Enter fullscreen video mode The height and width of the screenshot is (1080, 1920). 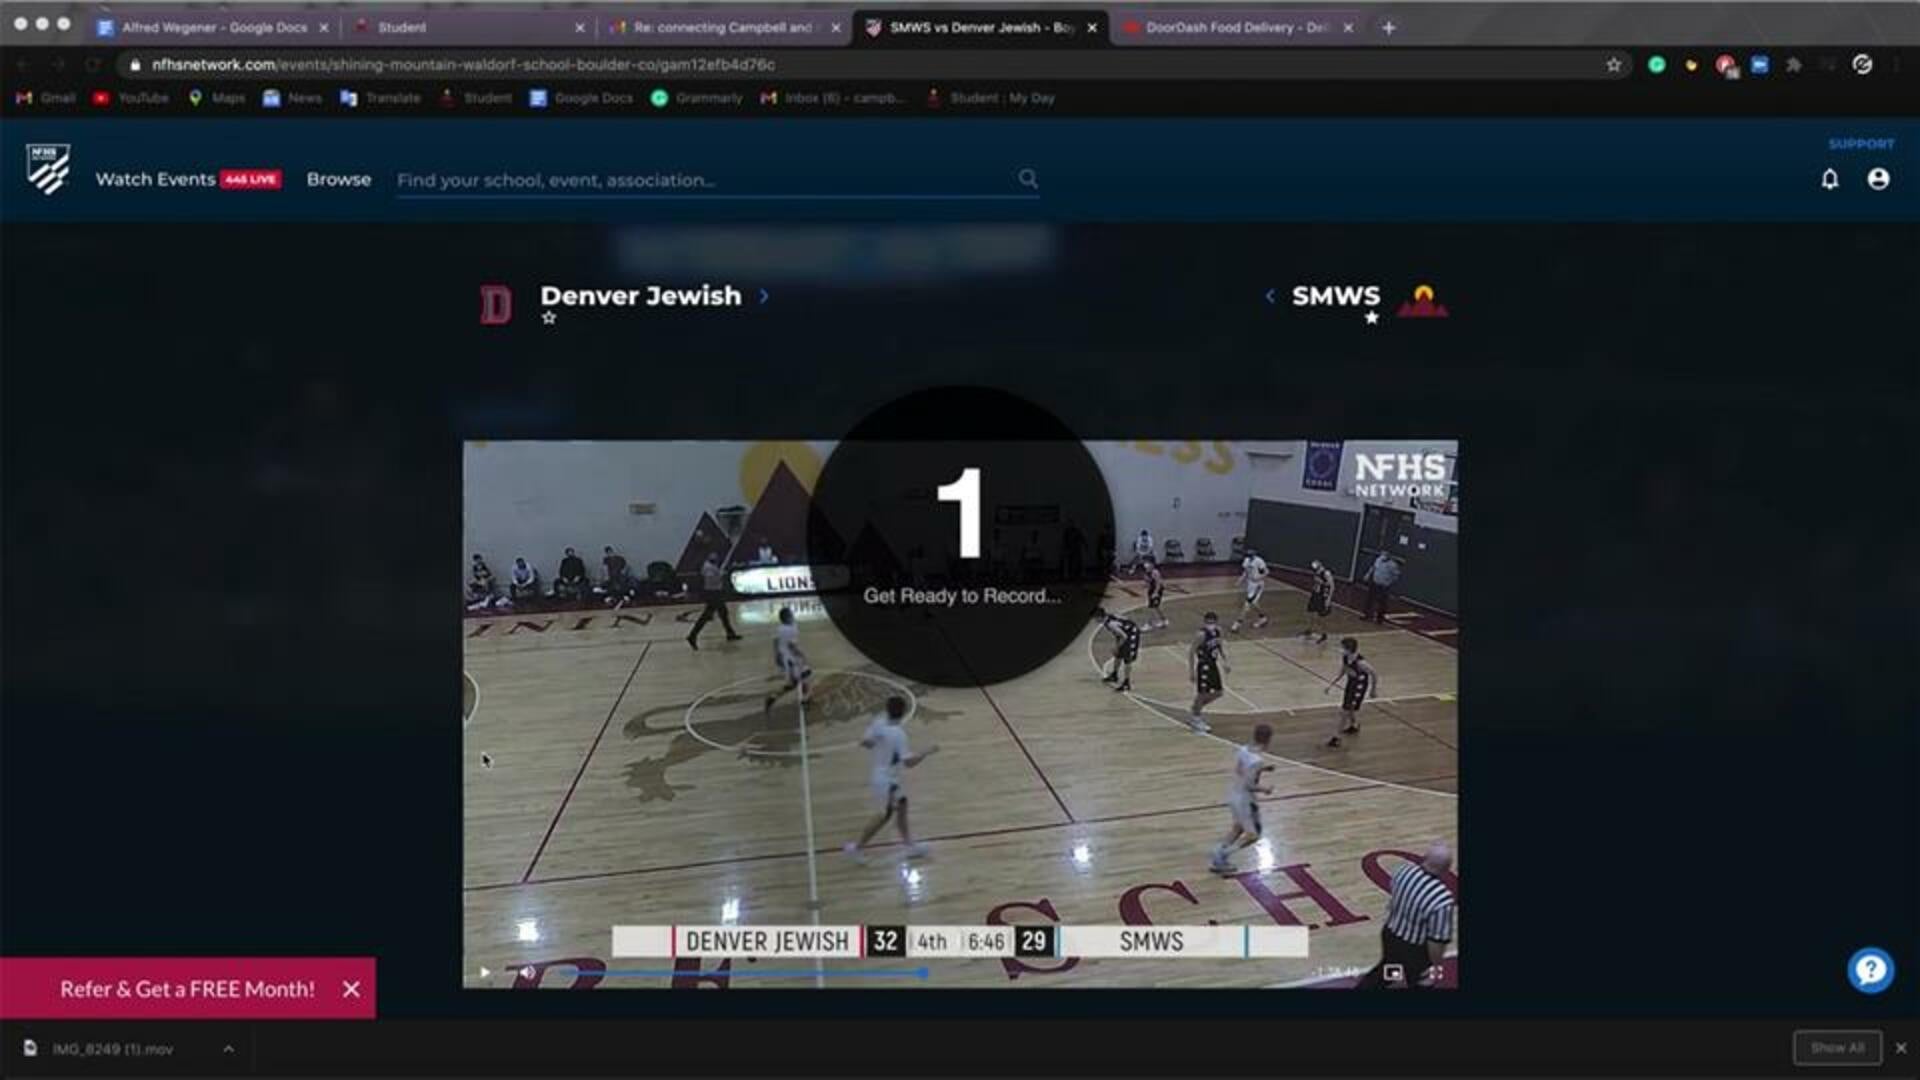pos(1435,972)
